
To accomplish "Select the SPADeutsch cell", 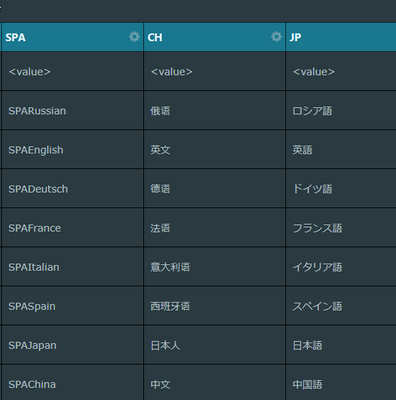I will 72,189.
